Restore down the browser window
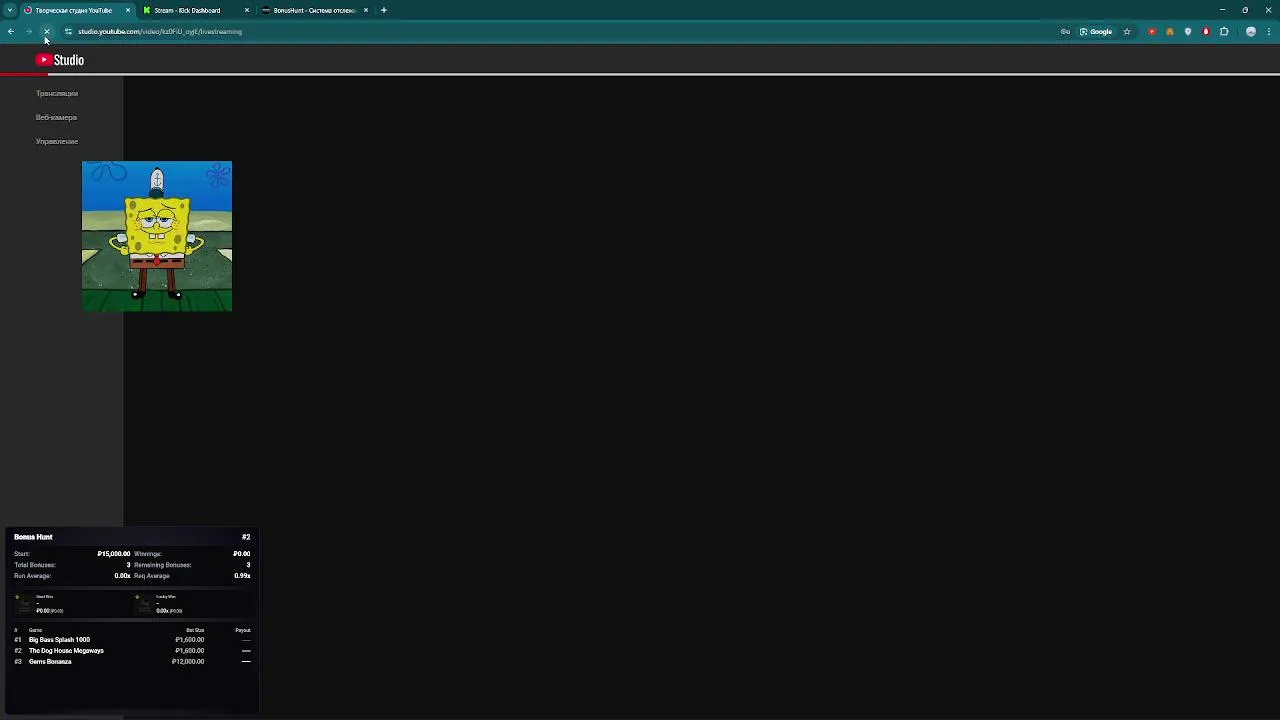The height and width of the screenshot is (720, 1280). pos(1245,10)
